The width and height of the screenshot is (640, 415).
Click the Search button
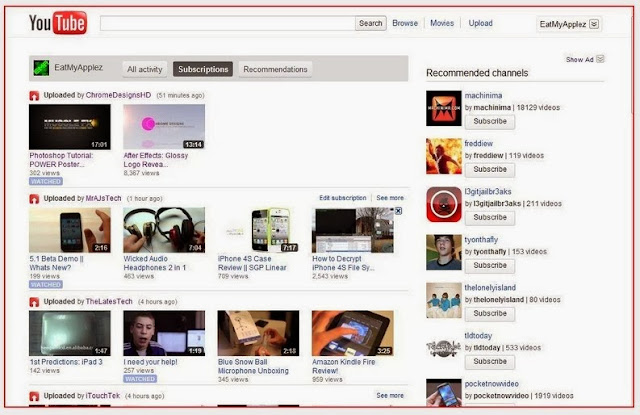tap(370, 23)
